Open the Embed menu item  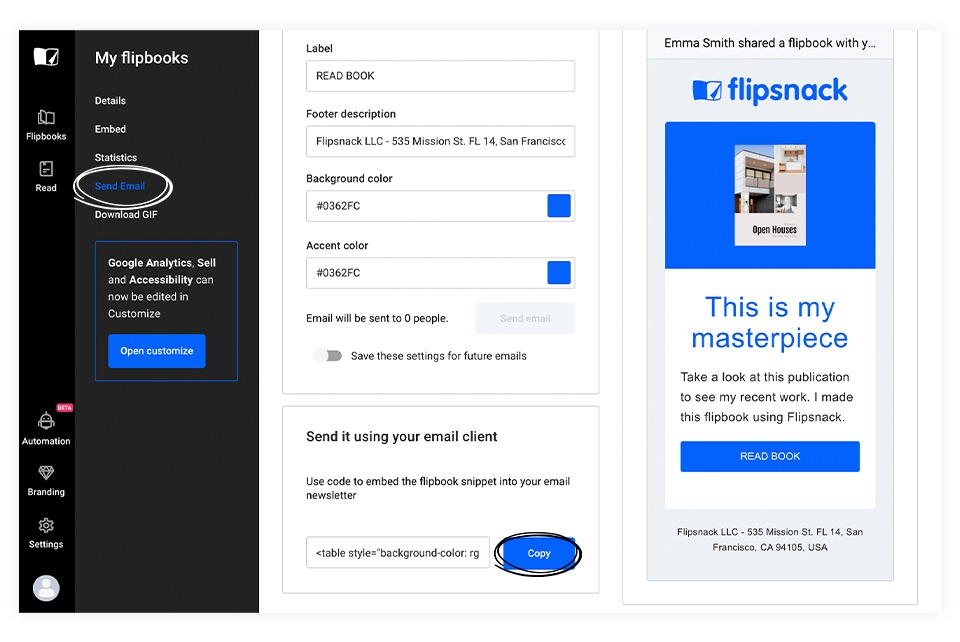110,129
